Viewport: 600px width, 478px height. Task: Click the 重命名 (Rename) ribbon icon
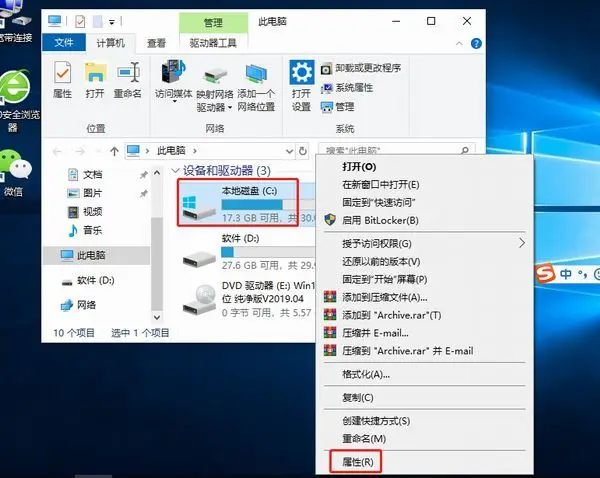pos(127,80)
